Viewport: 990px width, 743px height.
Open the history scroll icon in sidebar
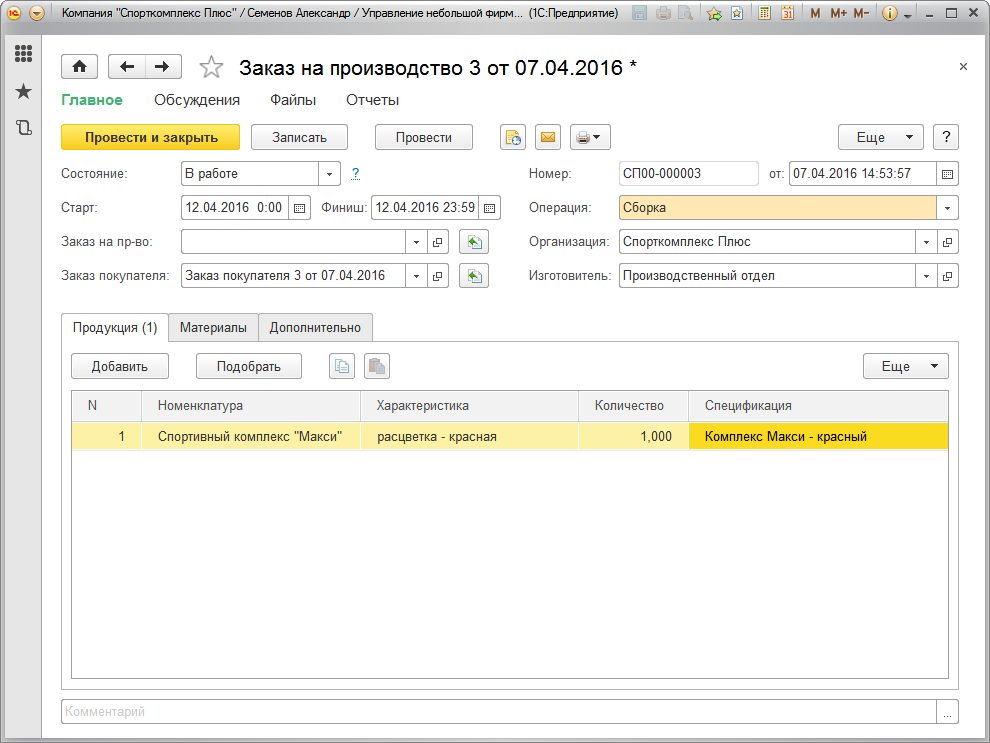click(23, 128)
